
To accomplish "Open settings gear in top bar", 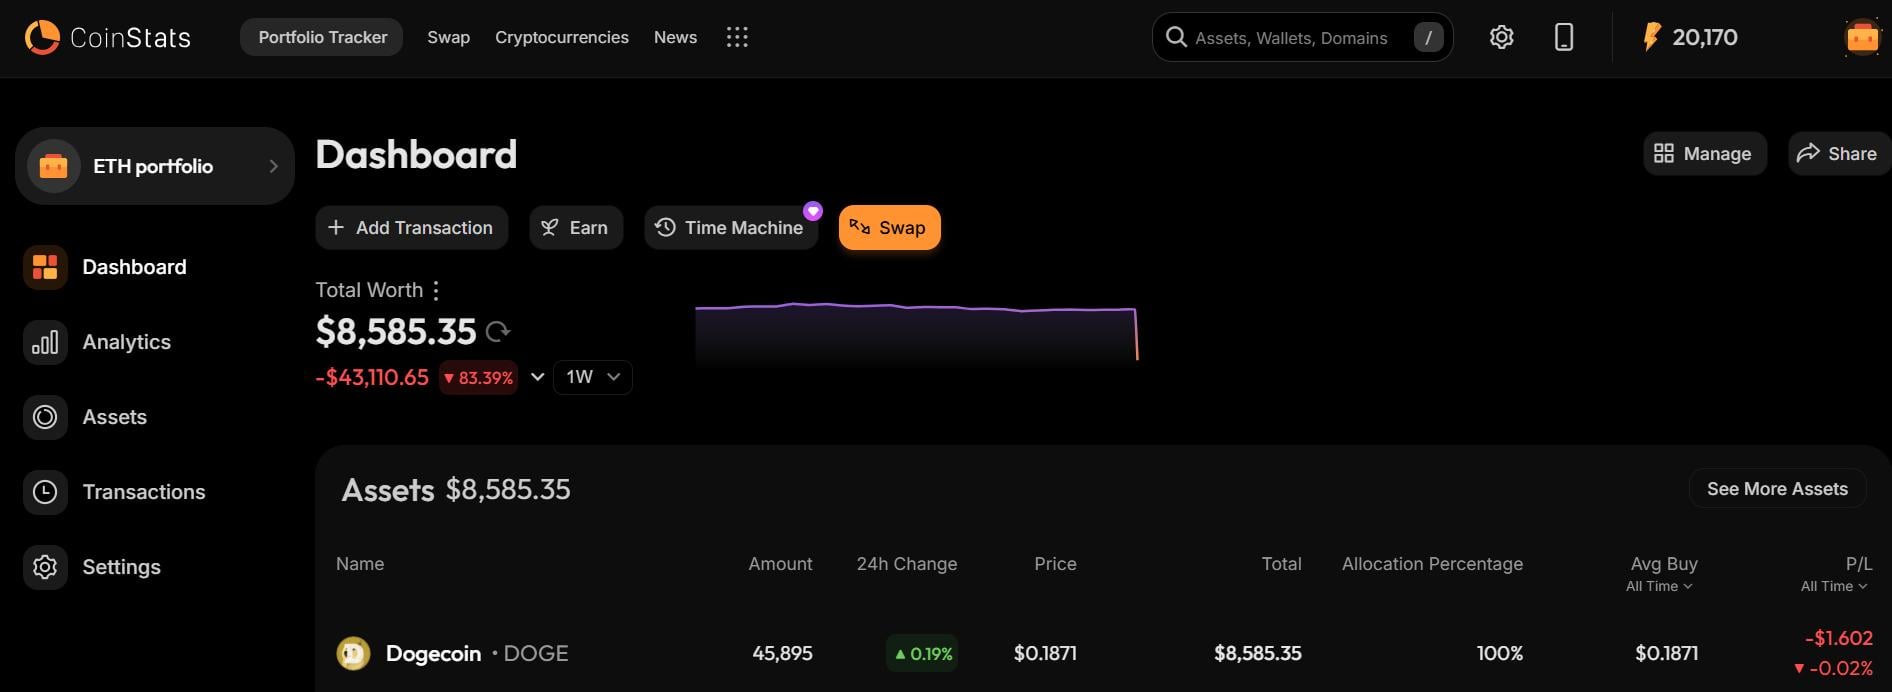I will pyautogui.click(x=1501, y=38).
